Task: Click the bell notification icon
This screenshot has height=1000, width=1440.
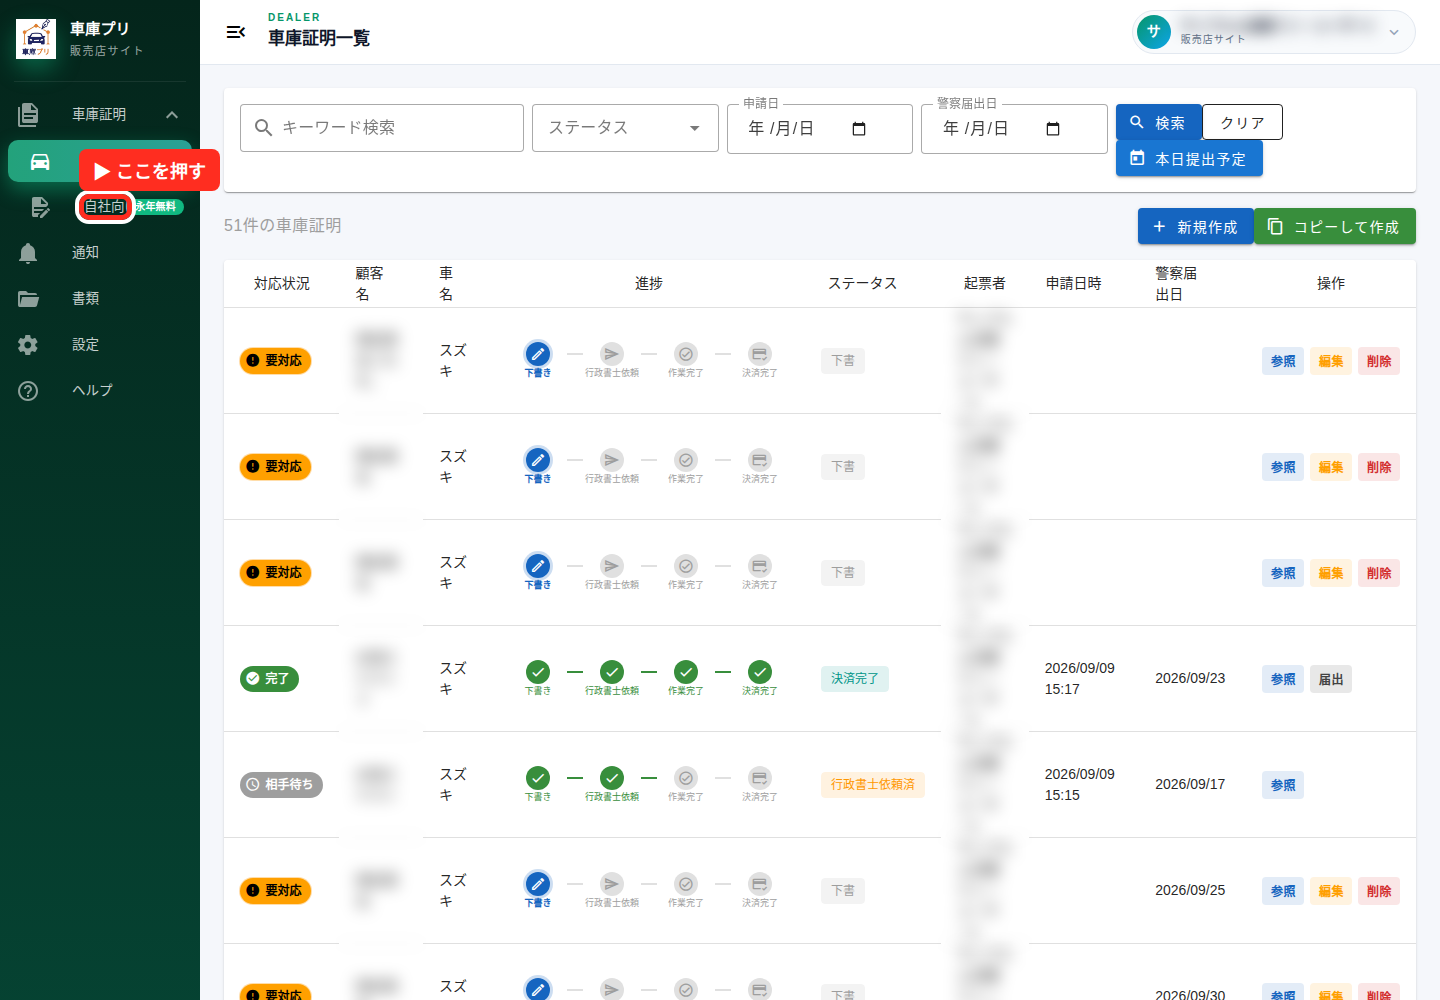Action: [x=28, y=253]
